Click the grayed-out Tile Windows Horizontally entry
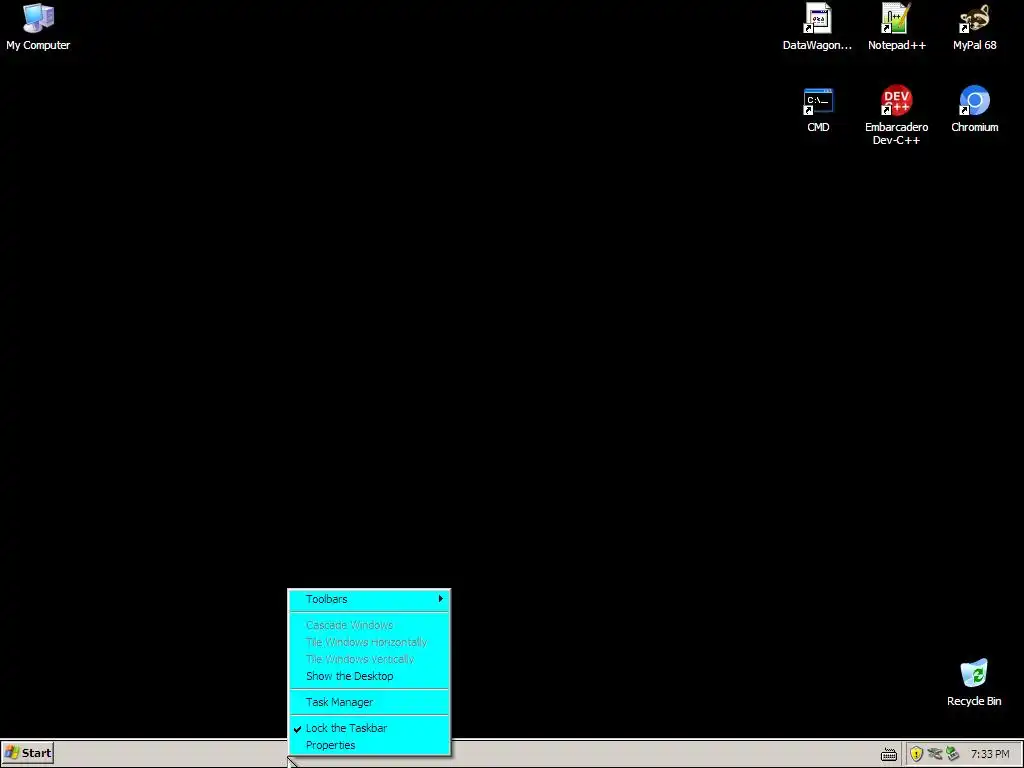 (369, 642)
